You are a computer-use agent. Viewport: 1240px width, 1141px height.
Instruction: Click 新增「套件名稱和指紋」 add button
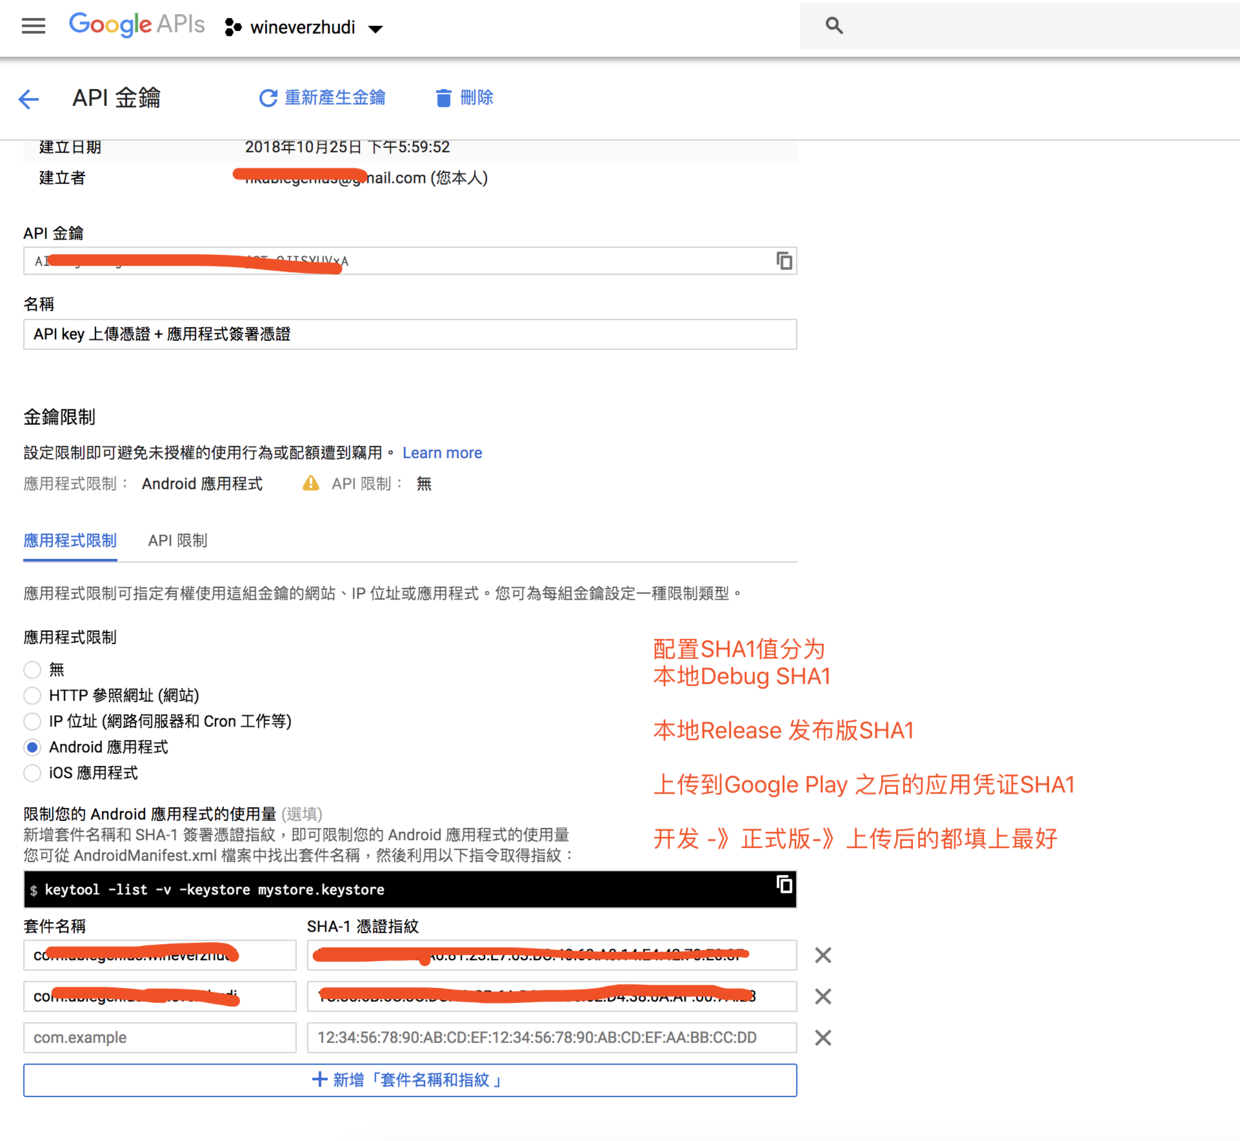pyautogui.click(x=410, y=1080)
